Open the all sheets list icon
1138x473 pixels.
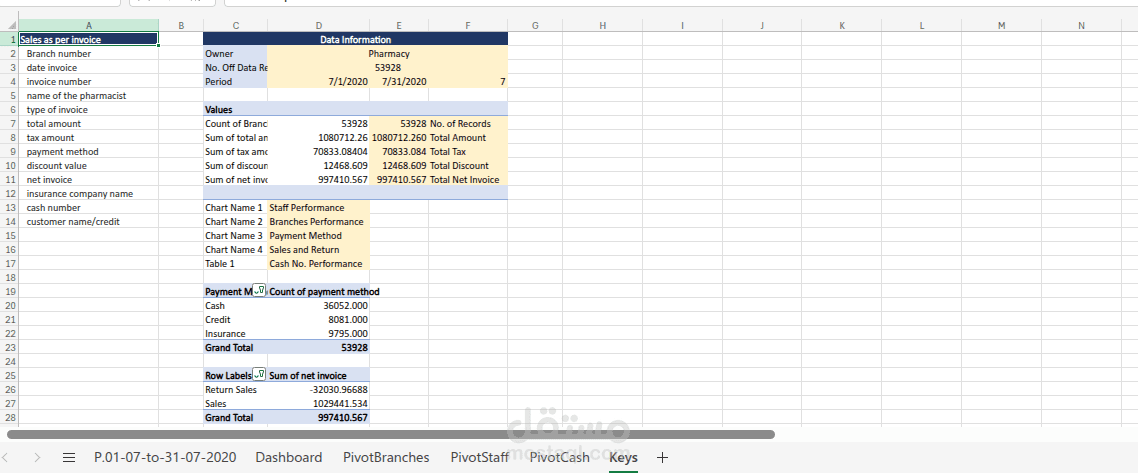pos(69,458)
